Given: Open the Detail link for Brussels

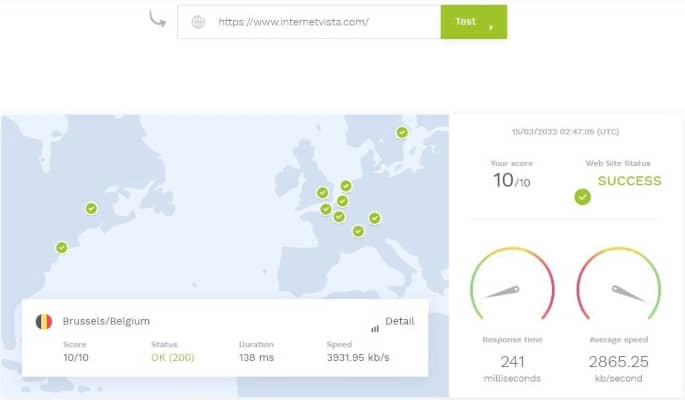Looking at the screenshot, I should click(x=399, y=321).
